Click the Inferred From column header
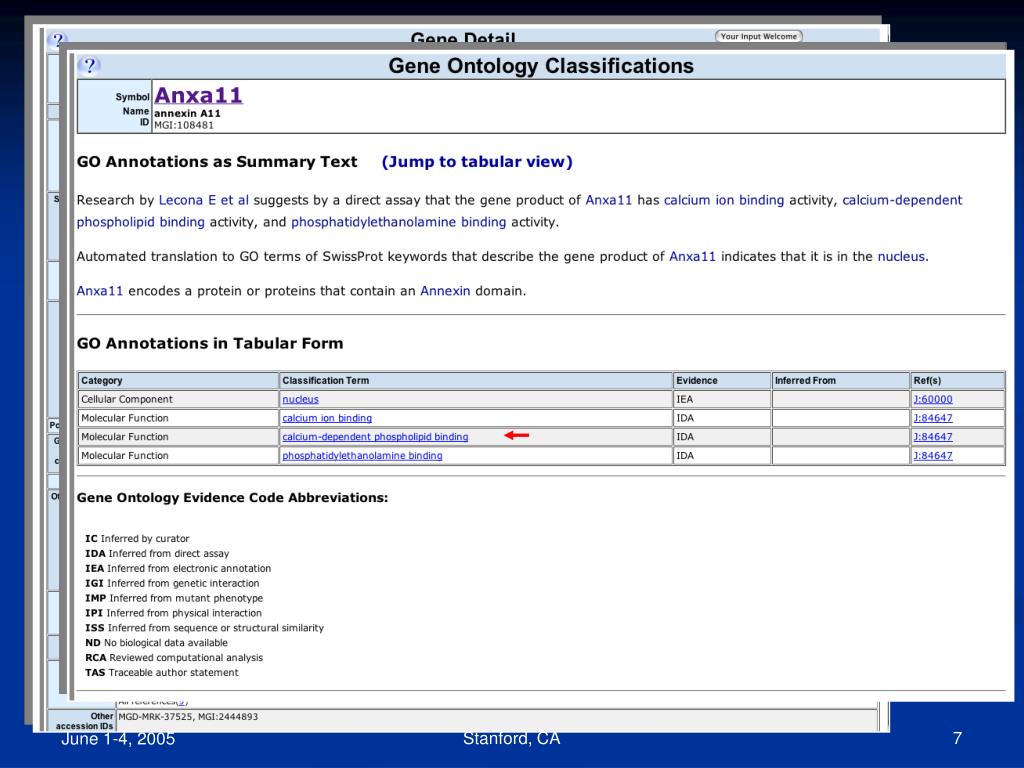This screenshot has width=1024, height=768. [840, 381]
